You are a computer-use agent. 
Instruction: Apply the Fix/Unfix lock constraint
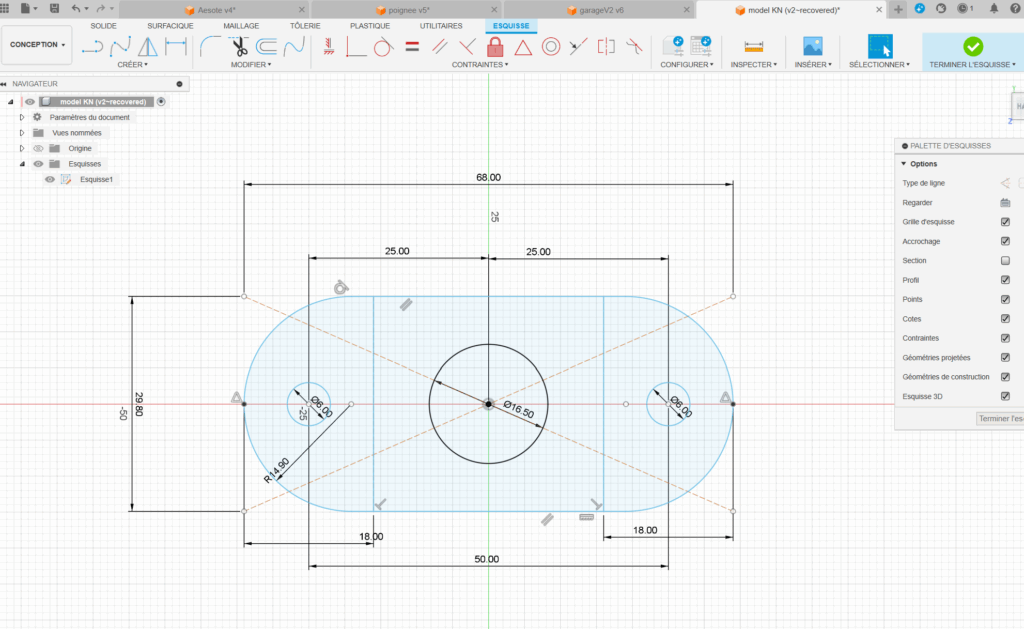click(495, 47)
